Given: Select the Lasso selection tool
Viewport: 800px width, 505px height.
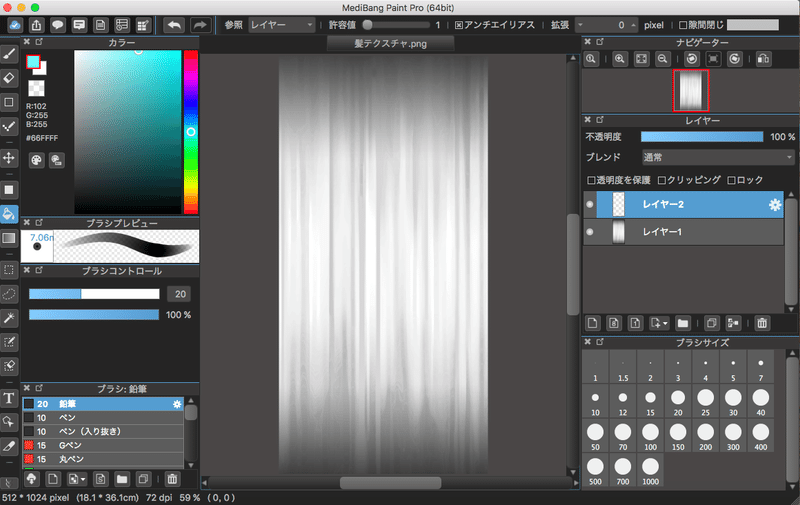Looking at the screenshot, I should [x=9, y=294].
